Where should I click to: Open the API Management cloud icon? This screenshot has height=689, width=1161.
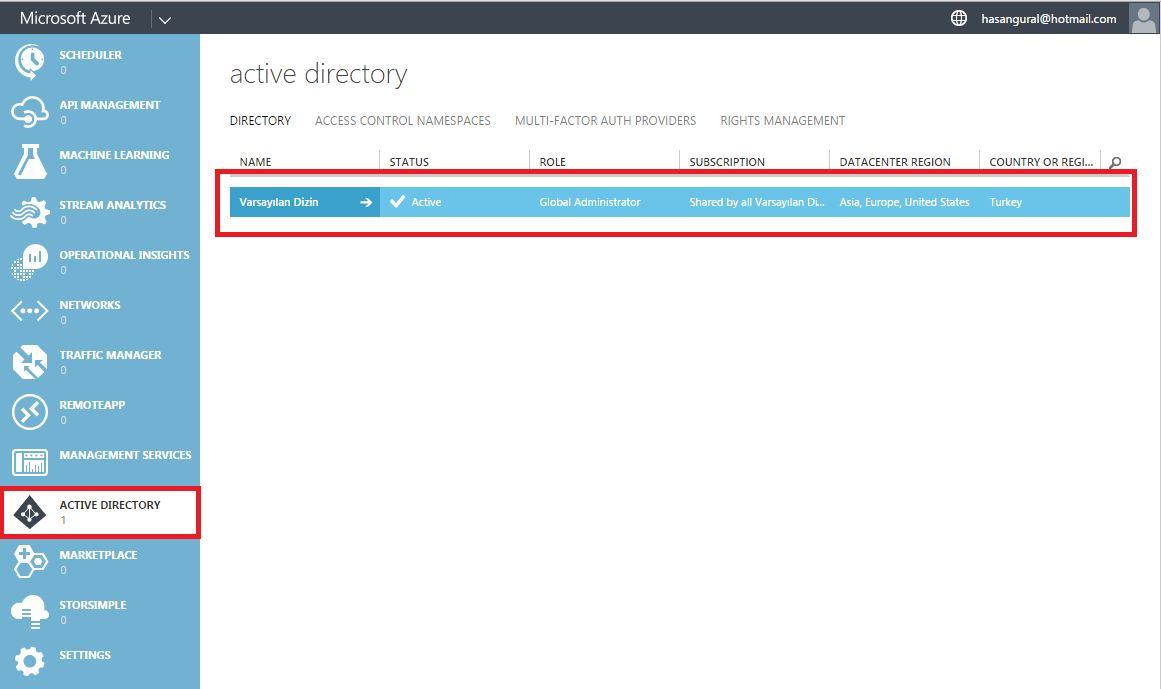30,112
